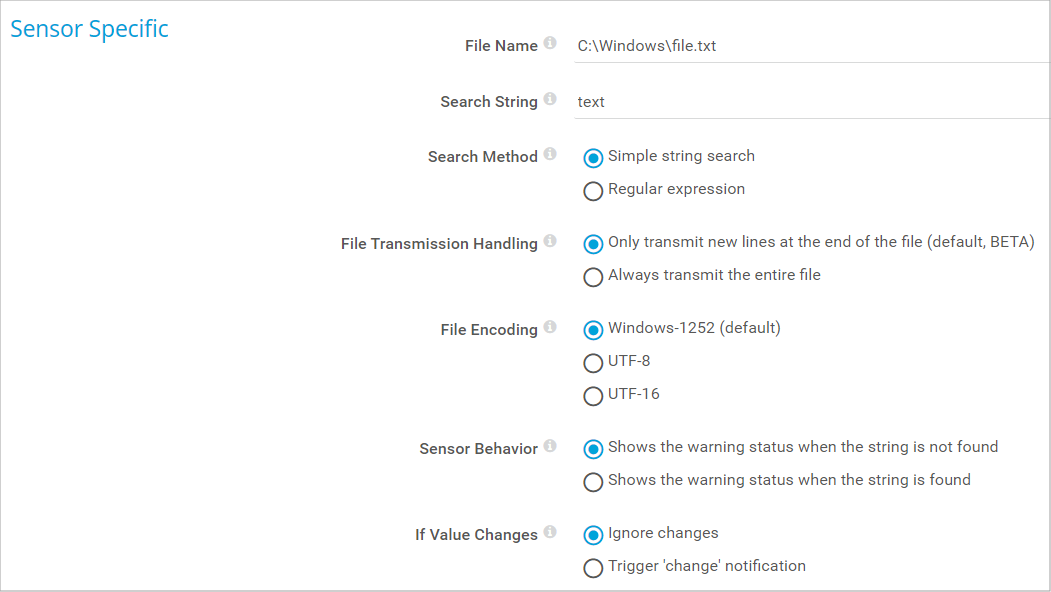
Task: Click the File Transmission Handling info icon
Action: coord(550,242)
